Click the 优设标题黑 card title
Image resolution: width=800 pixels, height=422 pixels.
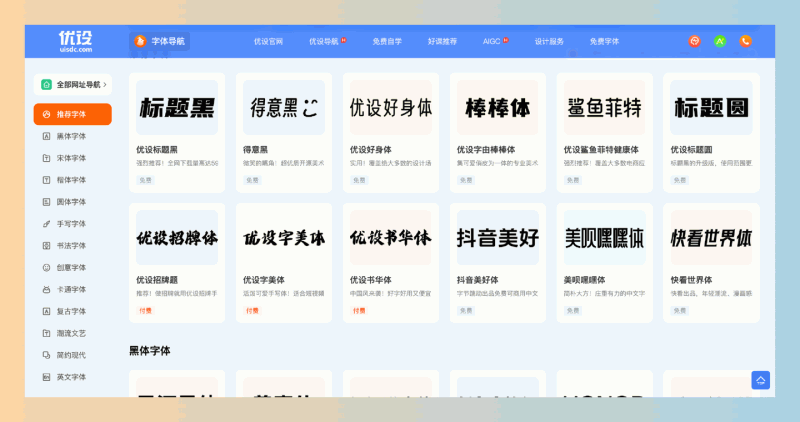[157, 150]
